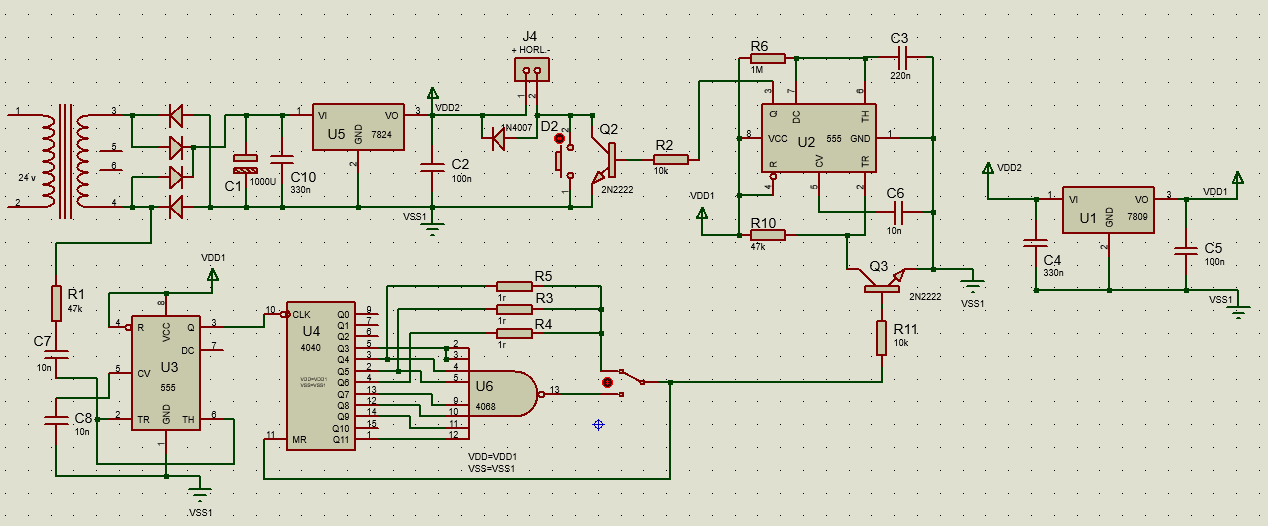Click the "220n" value under C3
The image size is (1268, 526).
(x=901, y=76)
